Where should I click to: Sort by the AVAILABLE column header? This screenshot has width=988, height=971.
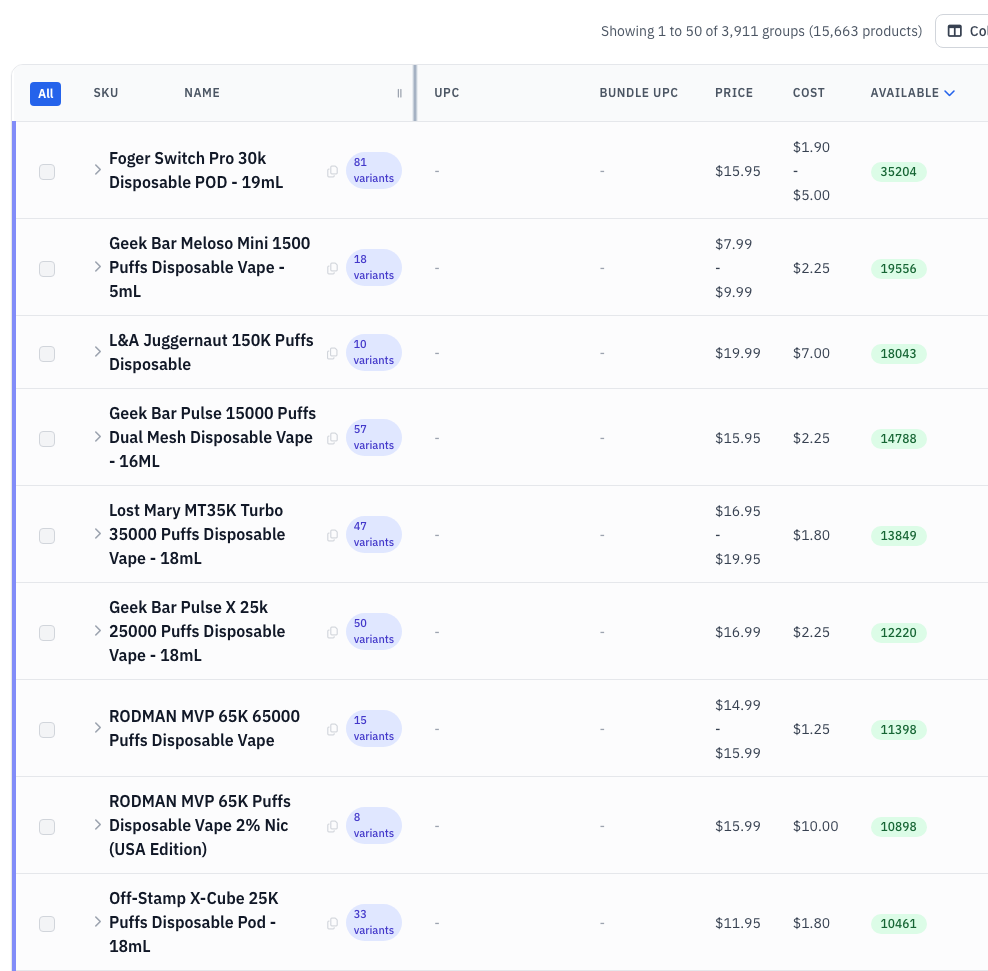pos(912,93)
